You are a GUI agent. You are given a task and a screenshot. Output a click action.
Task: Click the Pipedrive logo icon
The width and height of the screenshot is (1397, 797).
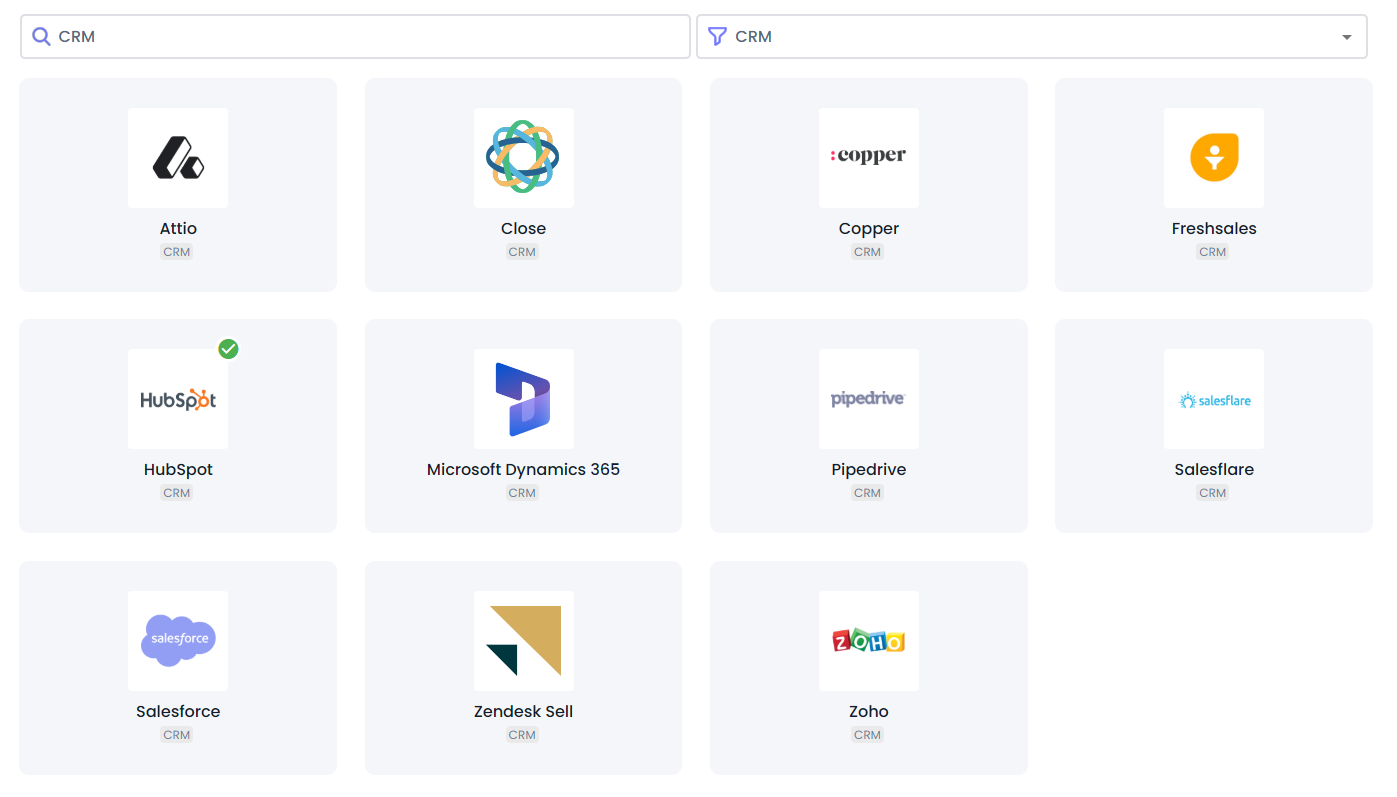pyautogui.click(x=868, y=399)
